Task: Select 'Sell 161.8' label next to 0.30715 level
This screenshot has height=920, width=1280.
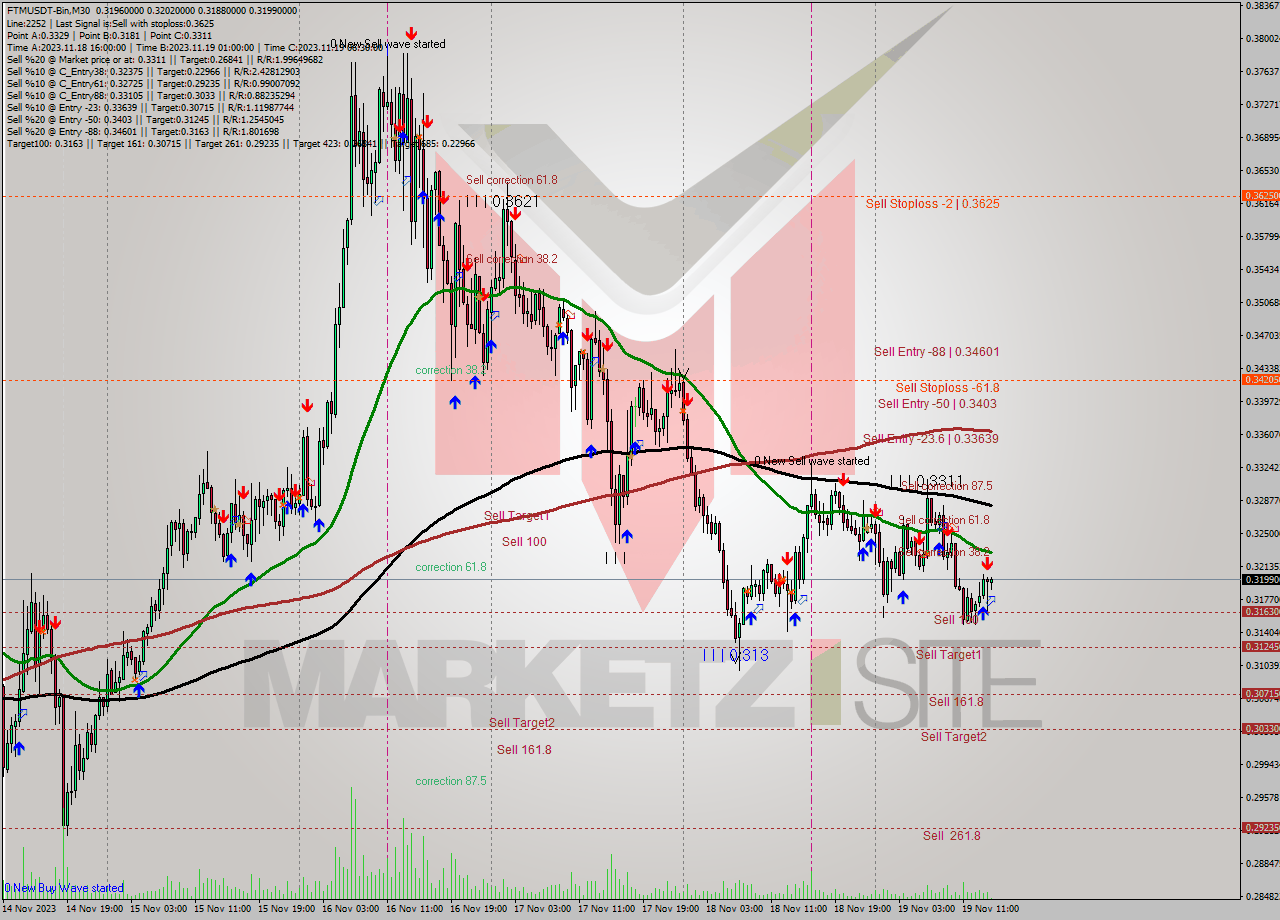Action: [x=956, y=702]
